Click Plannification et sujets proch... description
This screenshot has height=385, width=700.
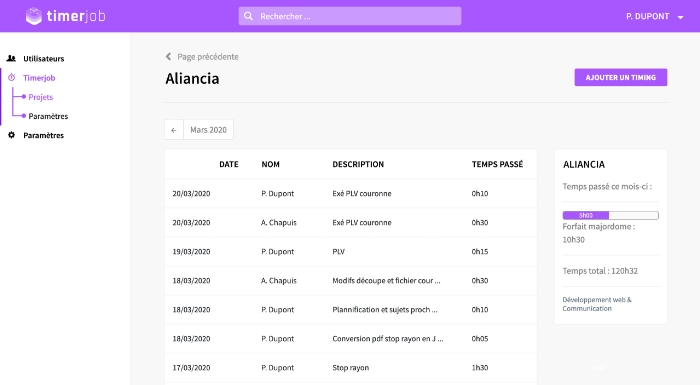pyautogui.click(x=385, y=310)
